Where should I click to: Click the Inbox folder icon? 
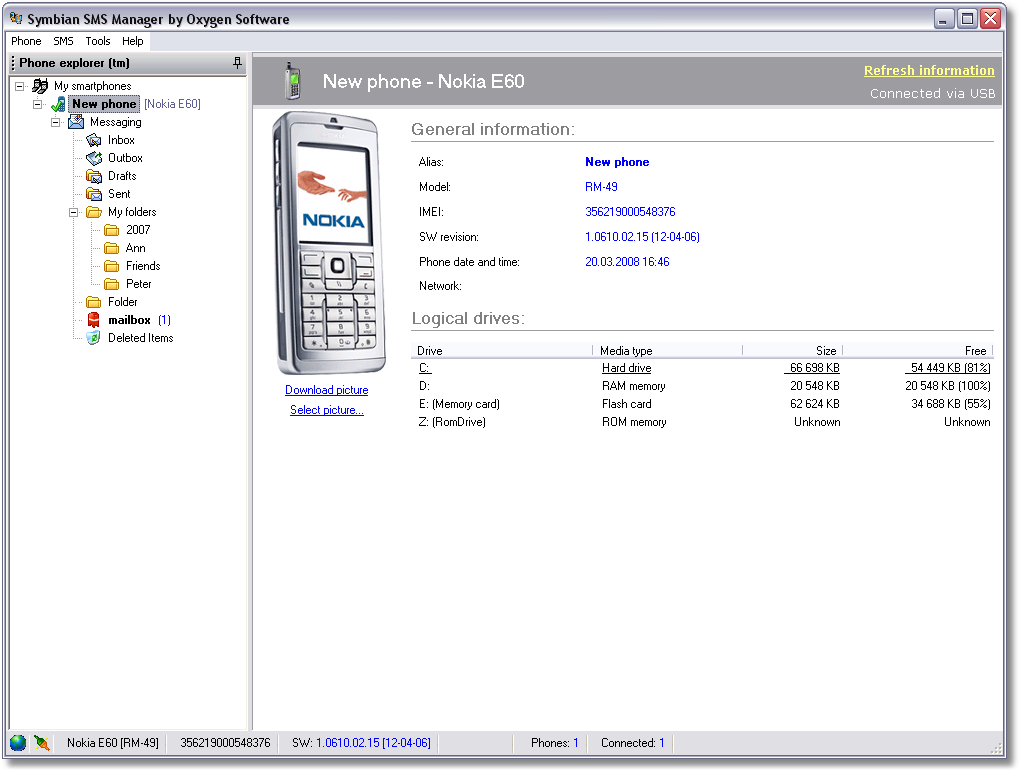94,140
